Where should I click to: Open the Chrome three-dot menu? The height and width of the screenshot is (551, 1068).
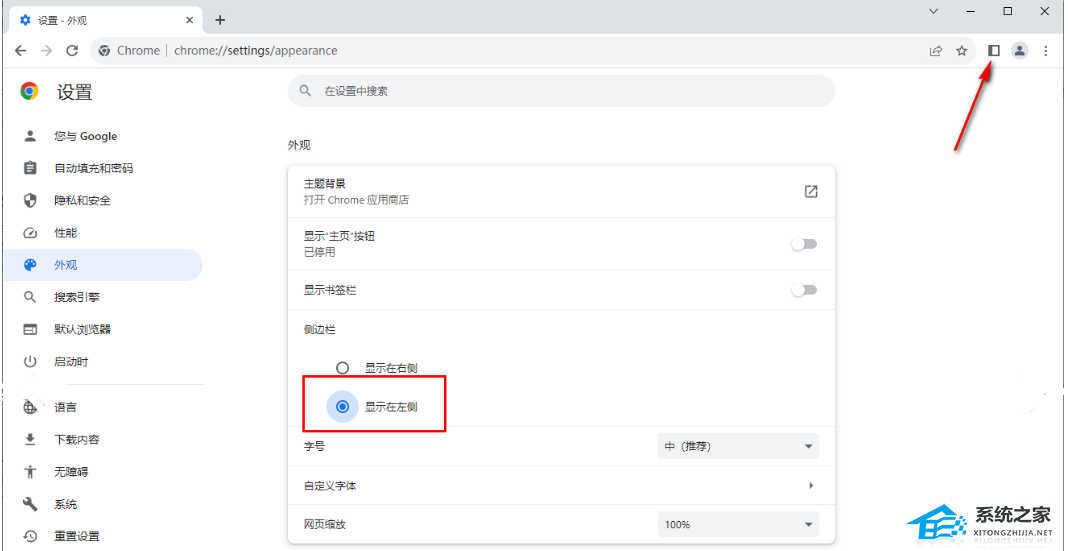[x=1046, y=50]
